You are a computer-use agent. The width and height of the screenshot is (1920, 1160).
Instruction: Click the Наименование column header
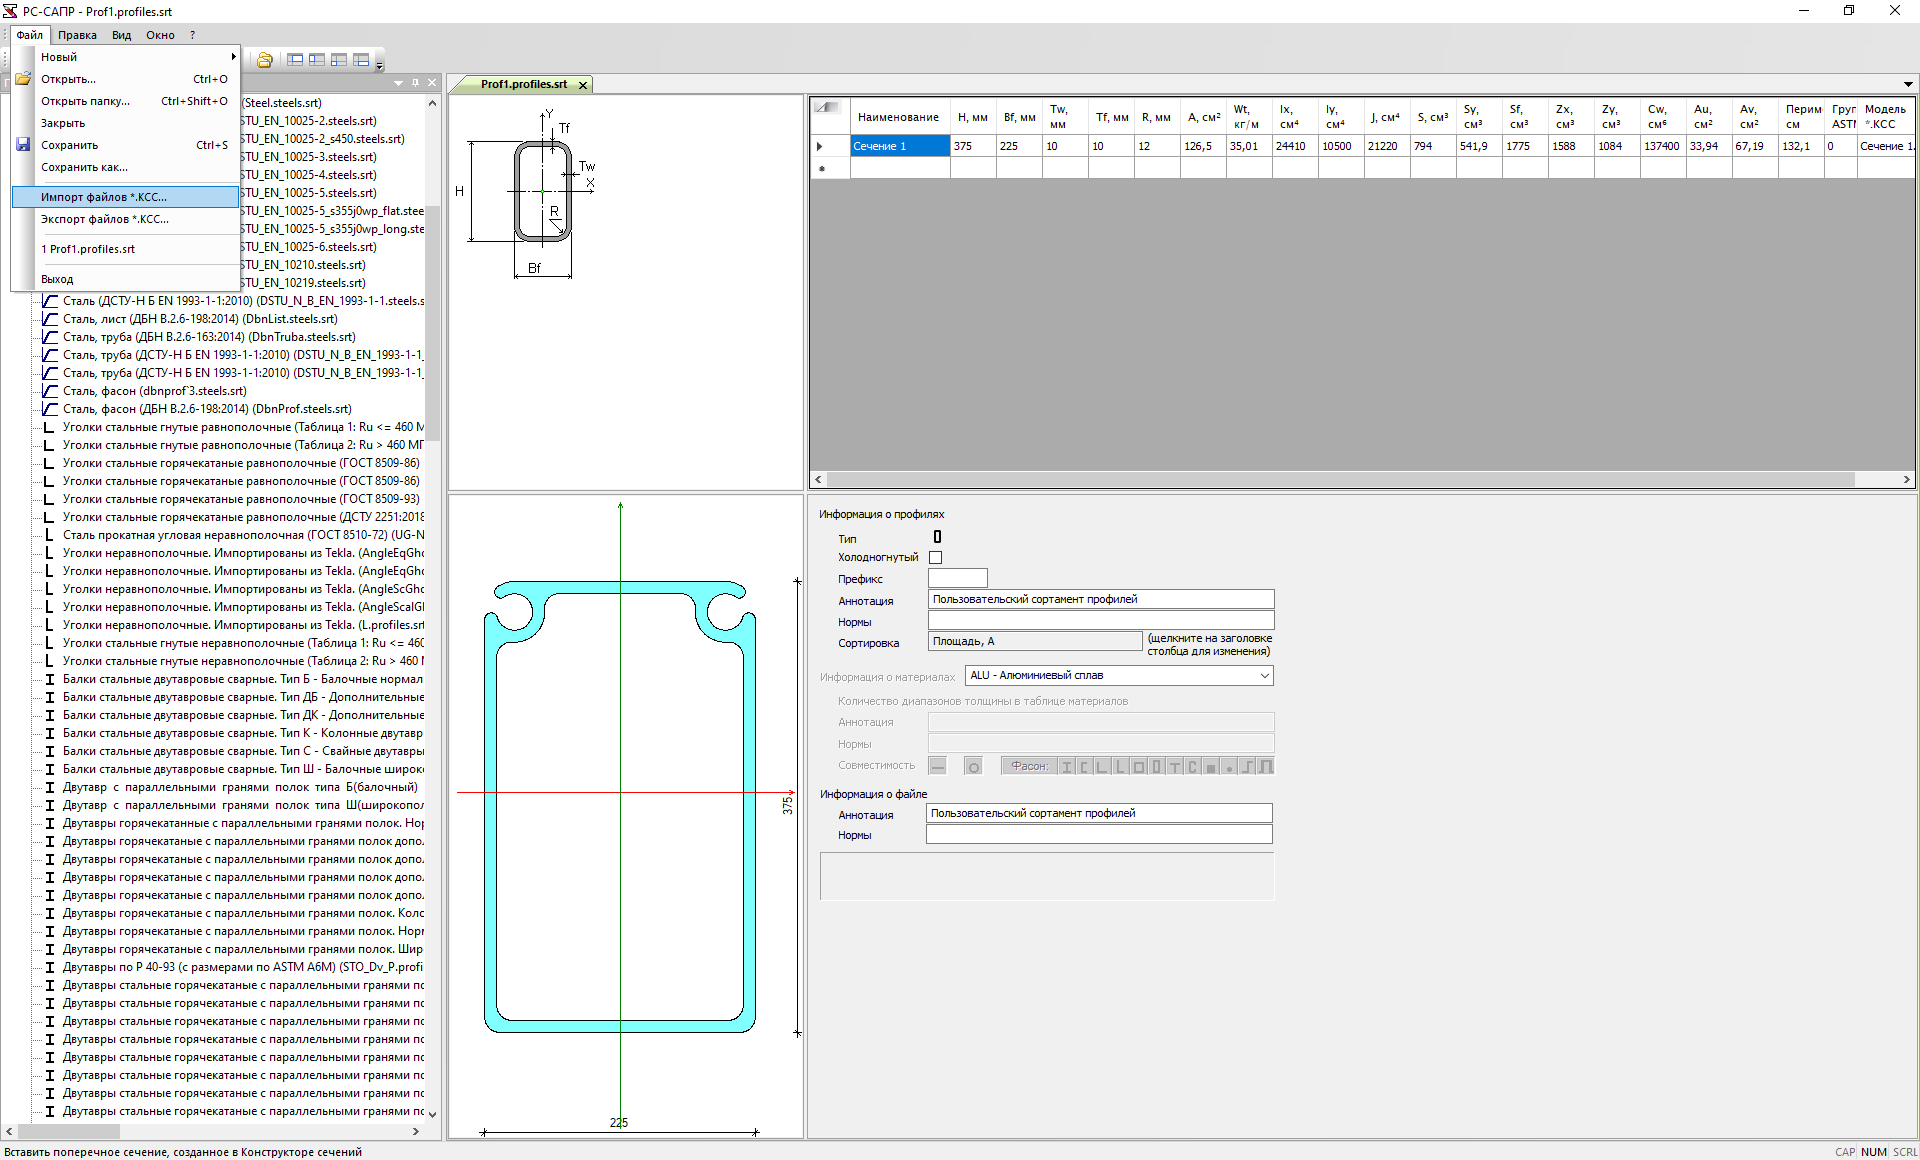click(x=898, y=117)
